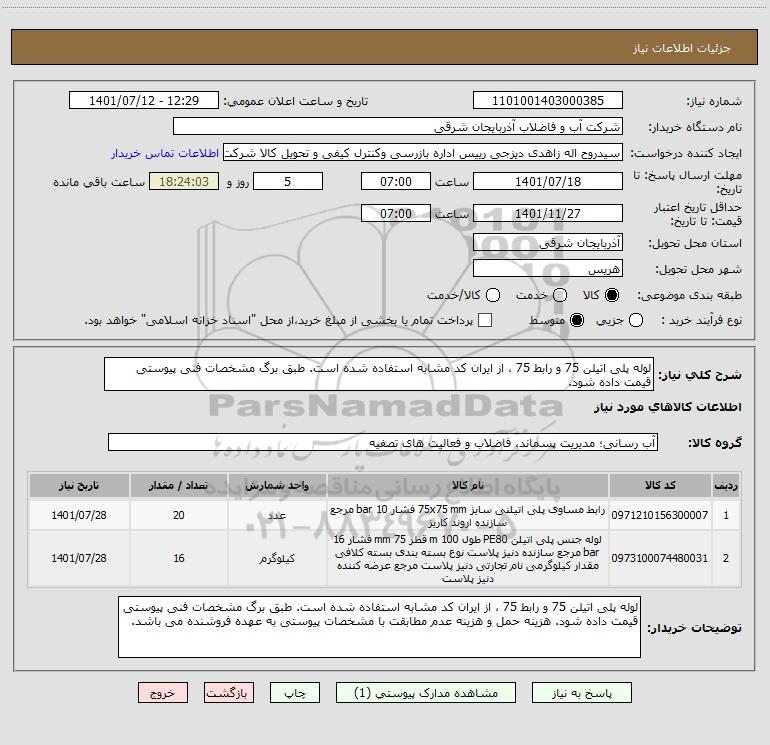The height and width of the screenshot is (745, 770).
Task: Click the remaining days field showing 5
Action: (288, 181)
